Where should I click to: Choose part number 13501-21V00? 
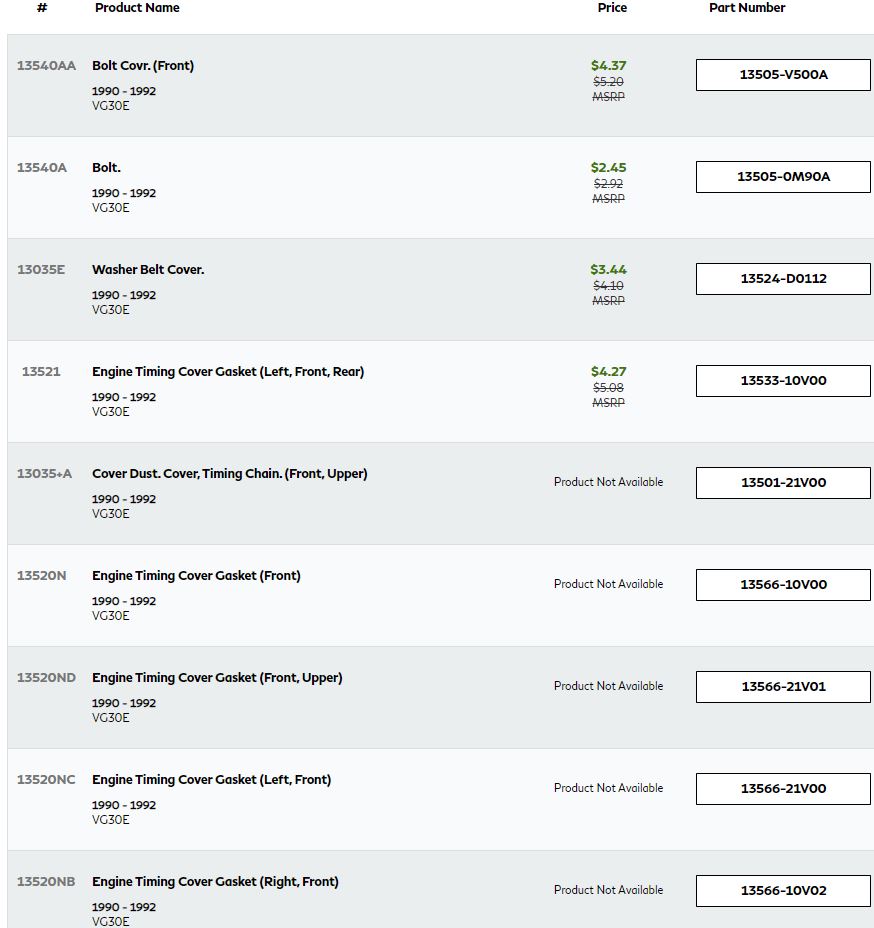(x=783, y=482)
